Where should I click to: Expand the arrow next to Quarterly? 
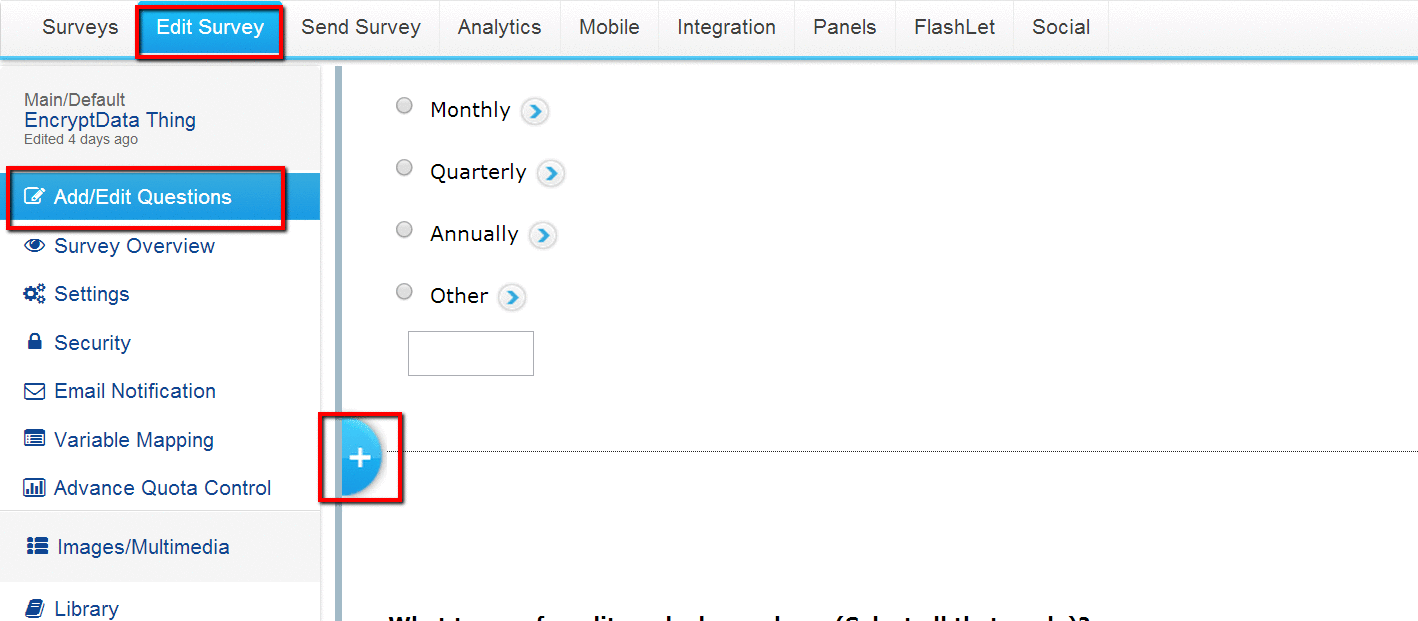pos(551,173)
